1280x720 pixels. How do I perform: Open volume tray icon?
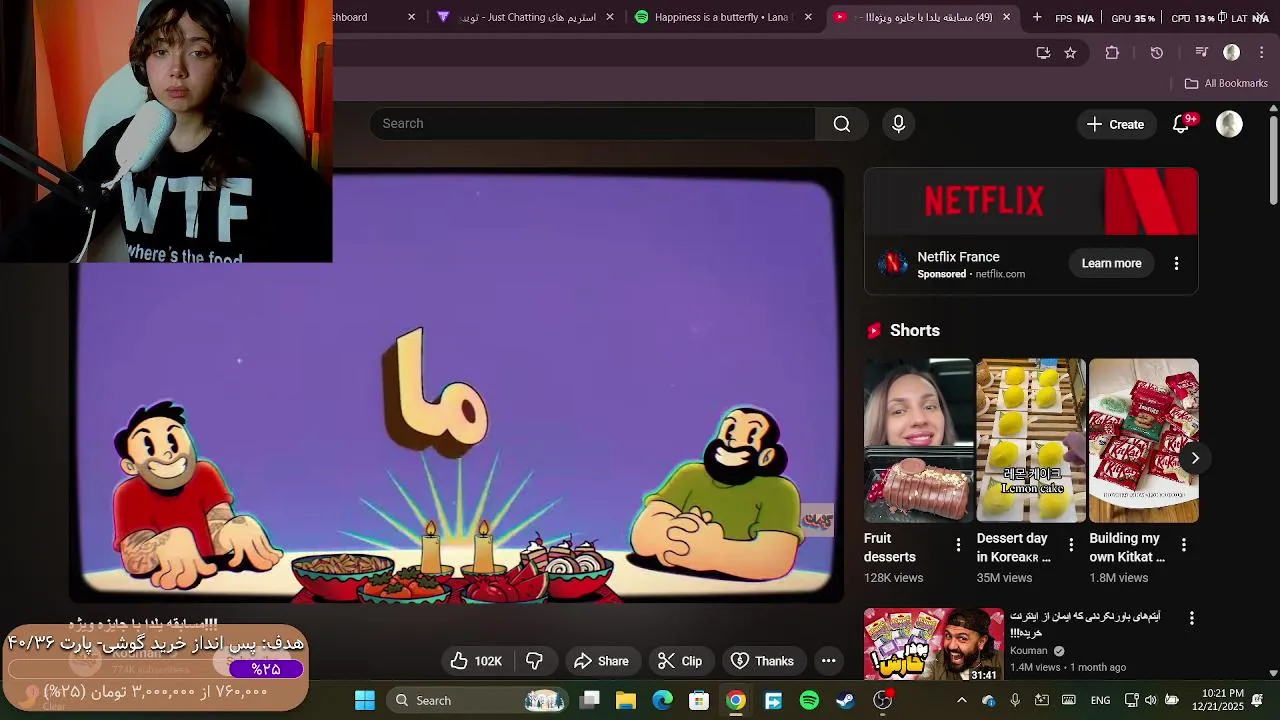pos(1150,700)
